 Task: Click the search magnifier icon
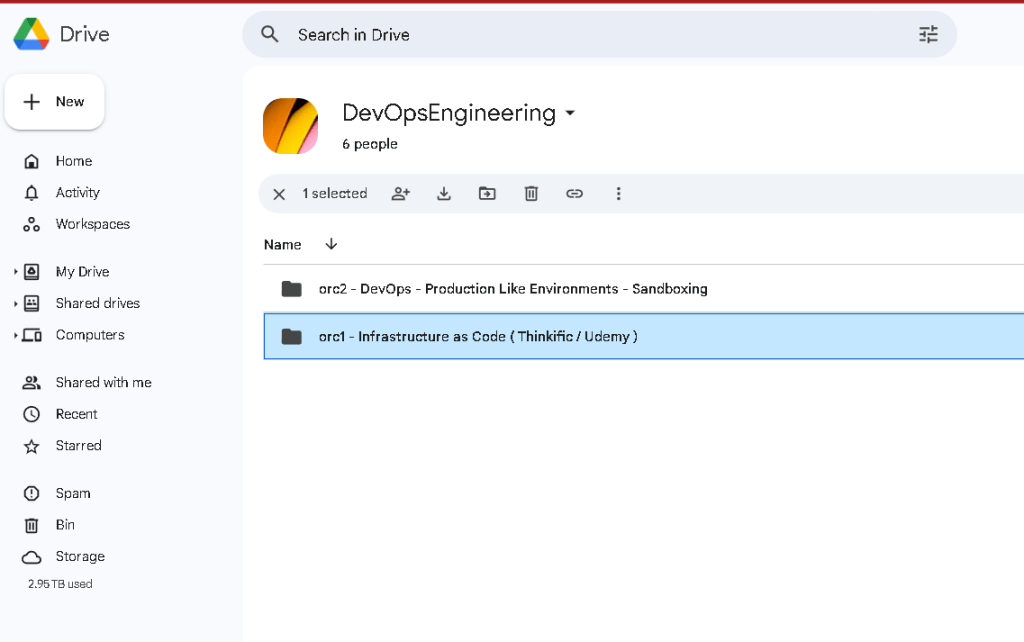pyautogui.click(x=270, y=35)
